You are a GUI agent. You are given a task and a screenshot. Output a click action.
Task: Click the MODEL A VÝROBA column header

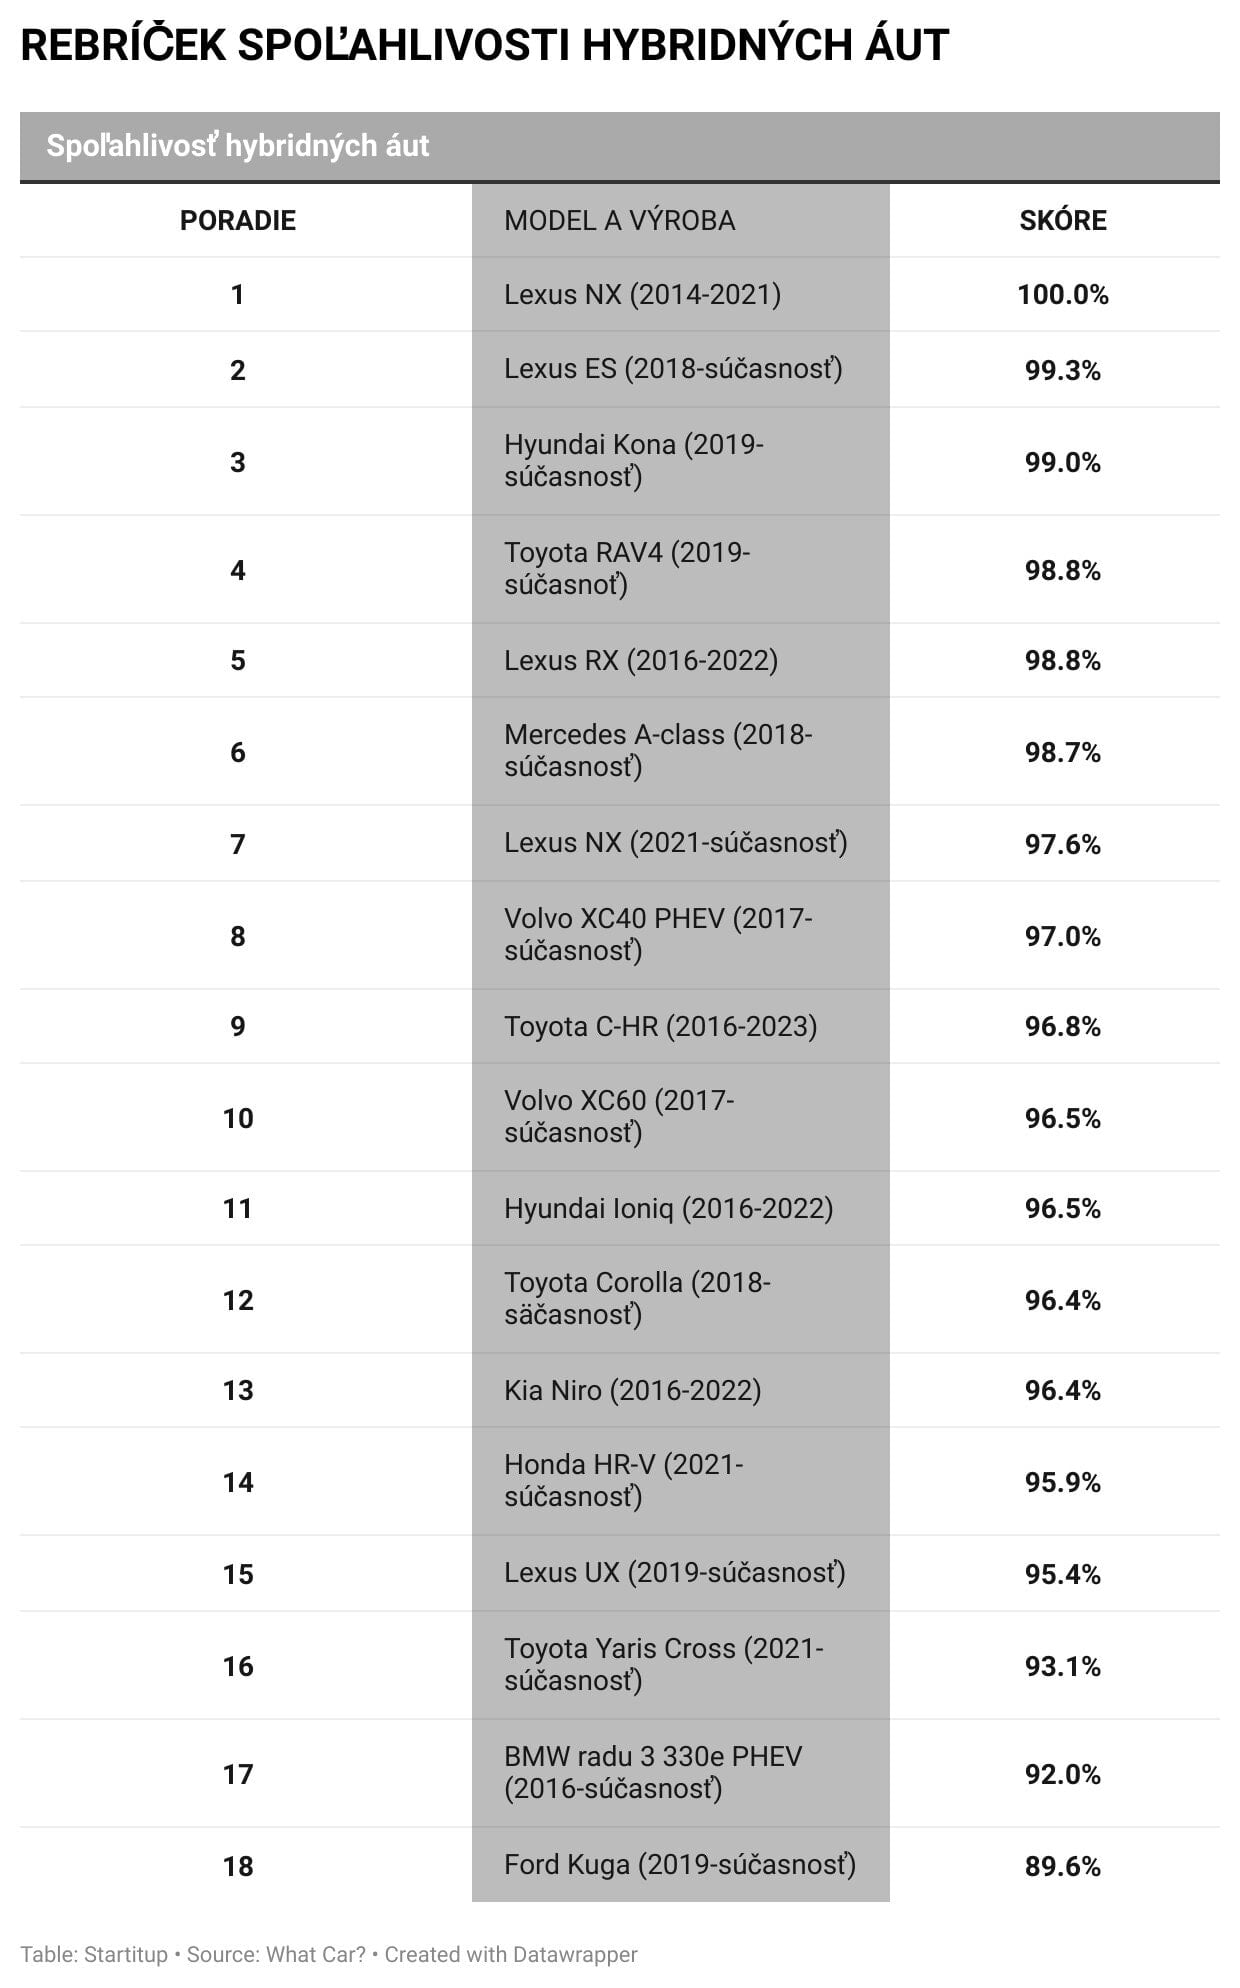point(619,220)
